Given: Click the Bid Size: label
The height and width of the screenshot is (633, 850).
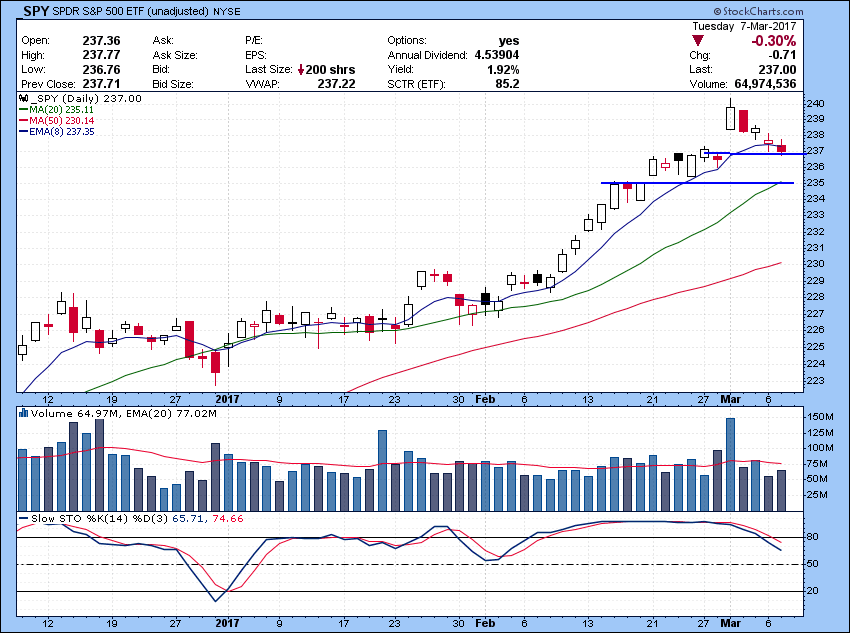Looking at the screenshot, I should pos(173,84).
